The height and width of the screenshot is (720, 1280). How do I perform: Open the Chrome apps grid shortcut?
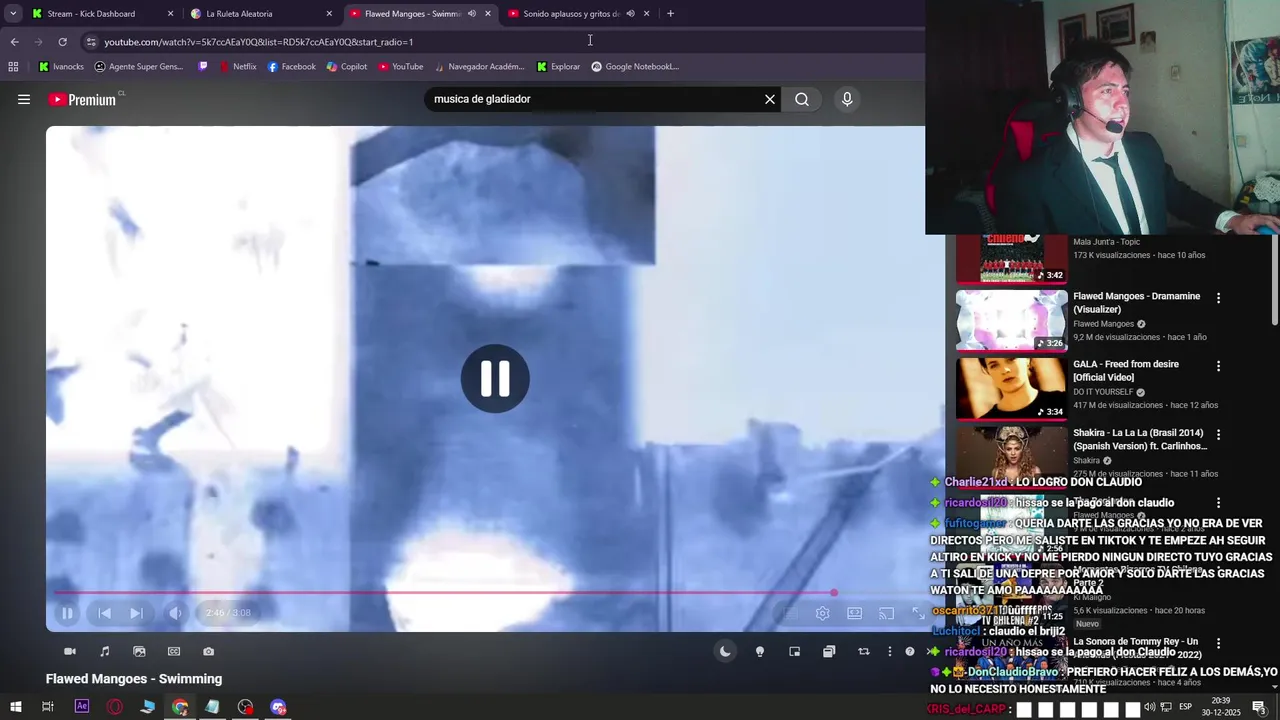click(13, 67)
